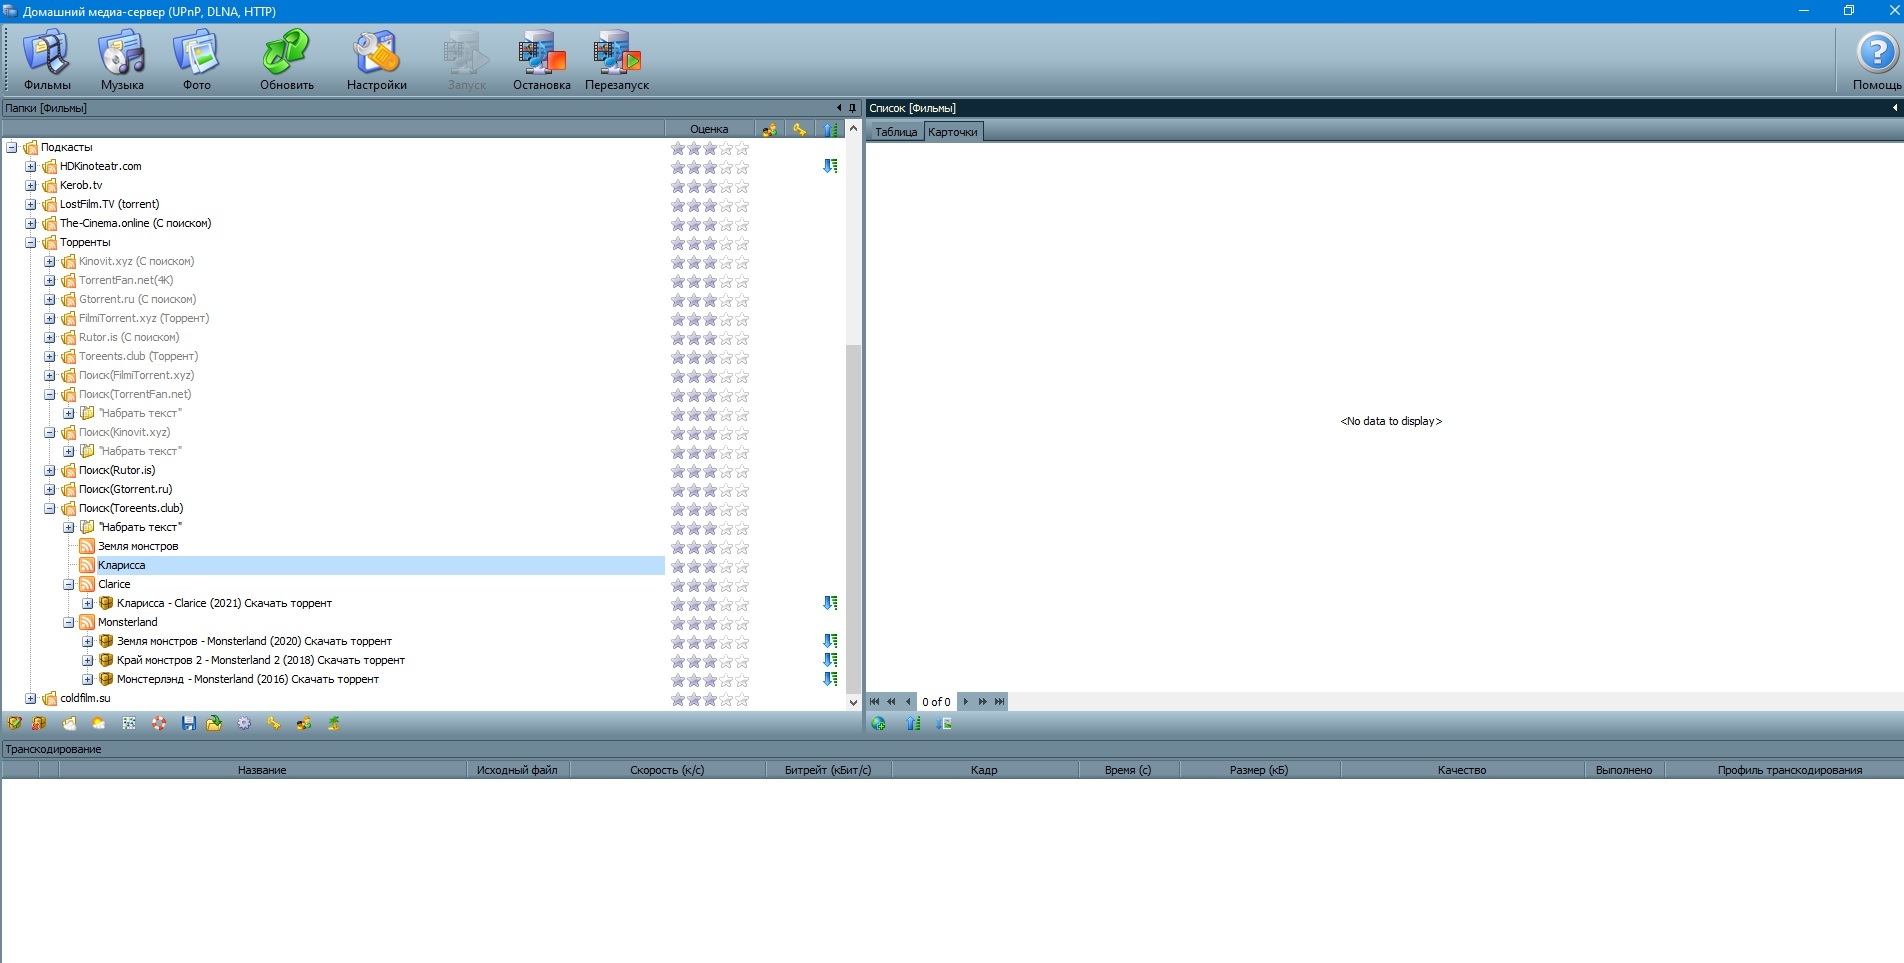Viewport: 1904px width, 963px height.
Task: Click the globe icon below the list panel
Action: 878,723
